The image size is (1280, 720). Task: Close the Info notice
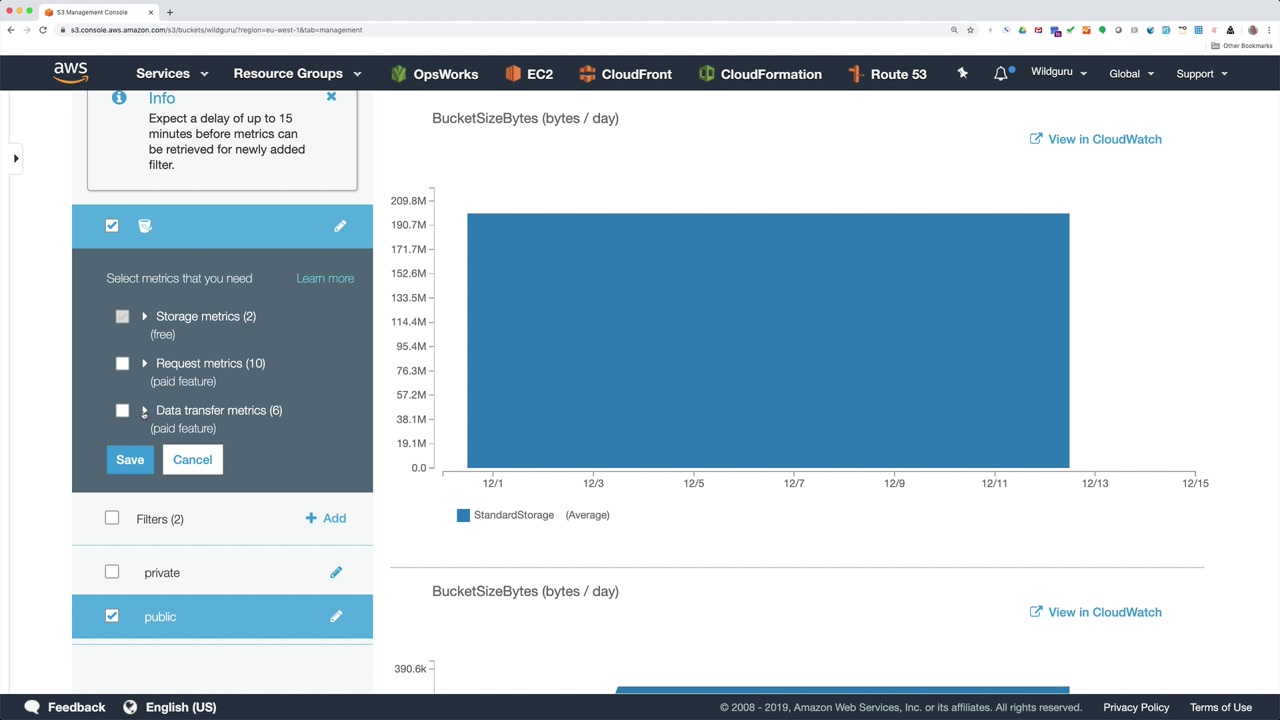pos(331,97)
